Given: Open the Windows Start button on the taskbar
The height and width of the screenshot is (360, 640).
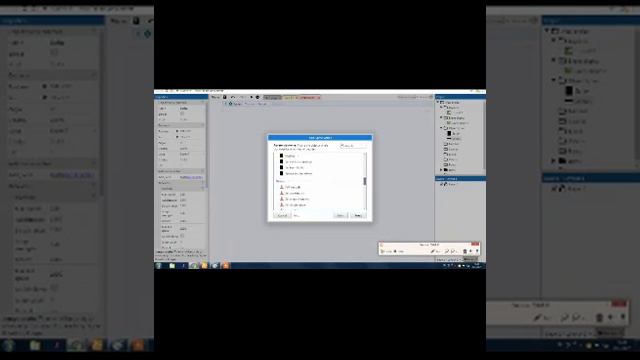Looking at the screenshot, I should (x=159, y=265).
